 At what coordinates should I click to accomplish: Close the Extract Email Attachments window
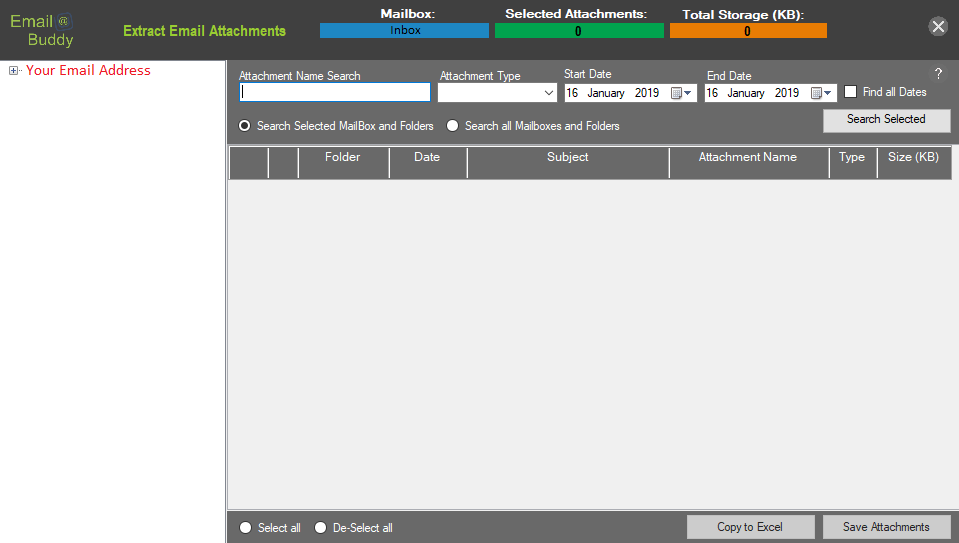938,26
